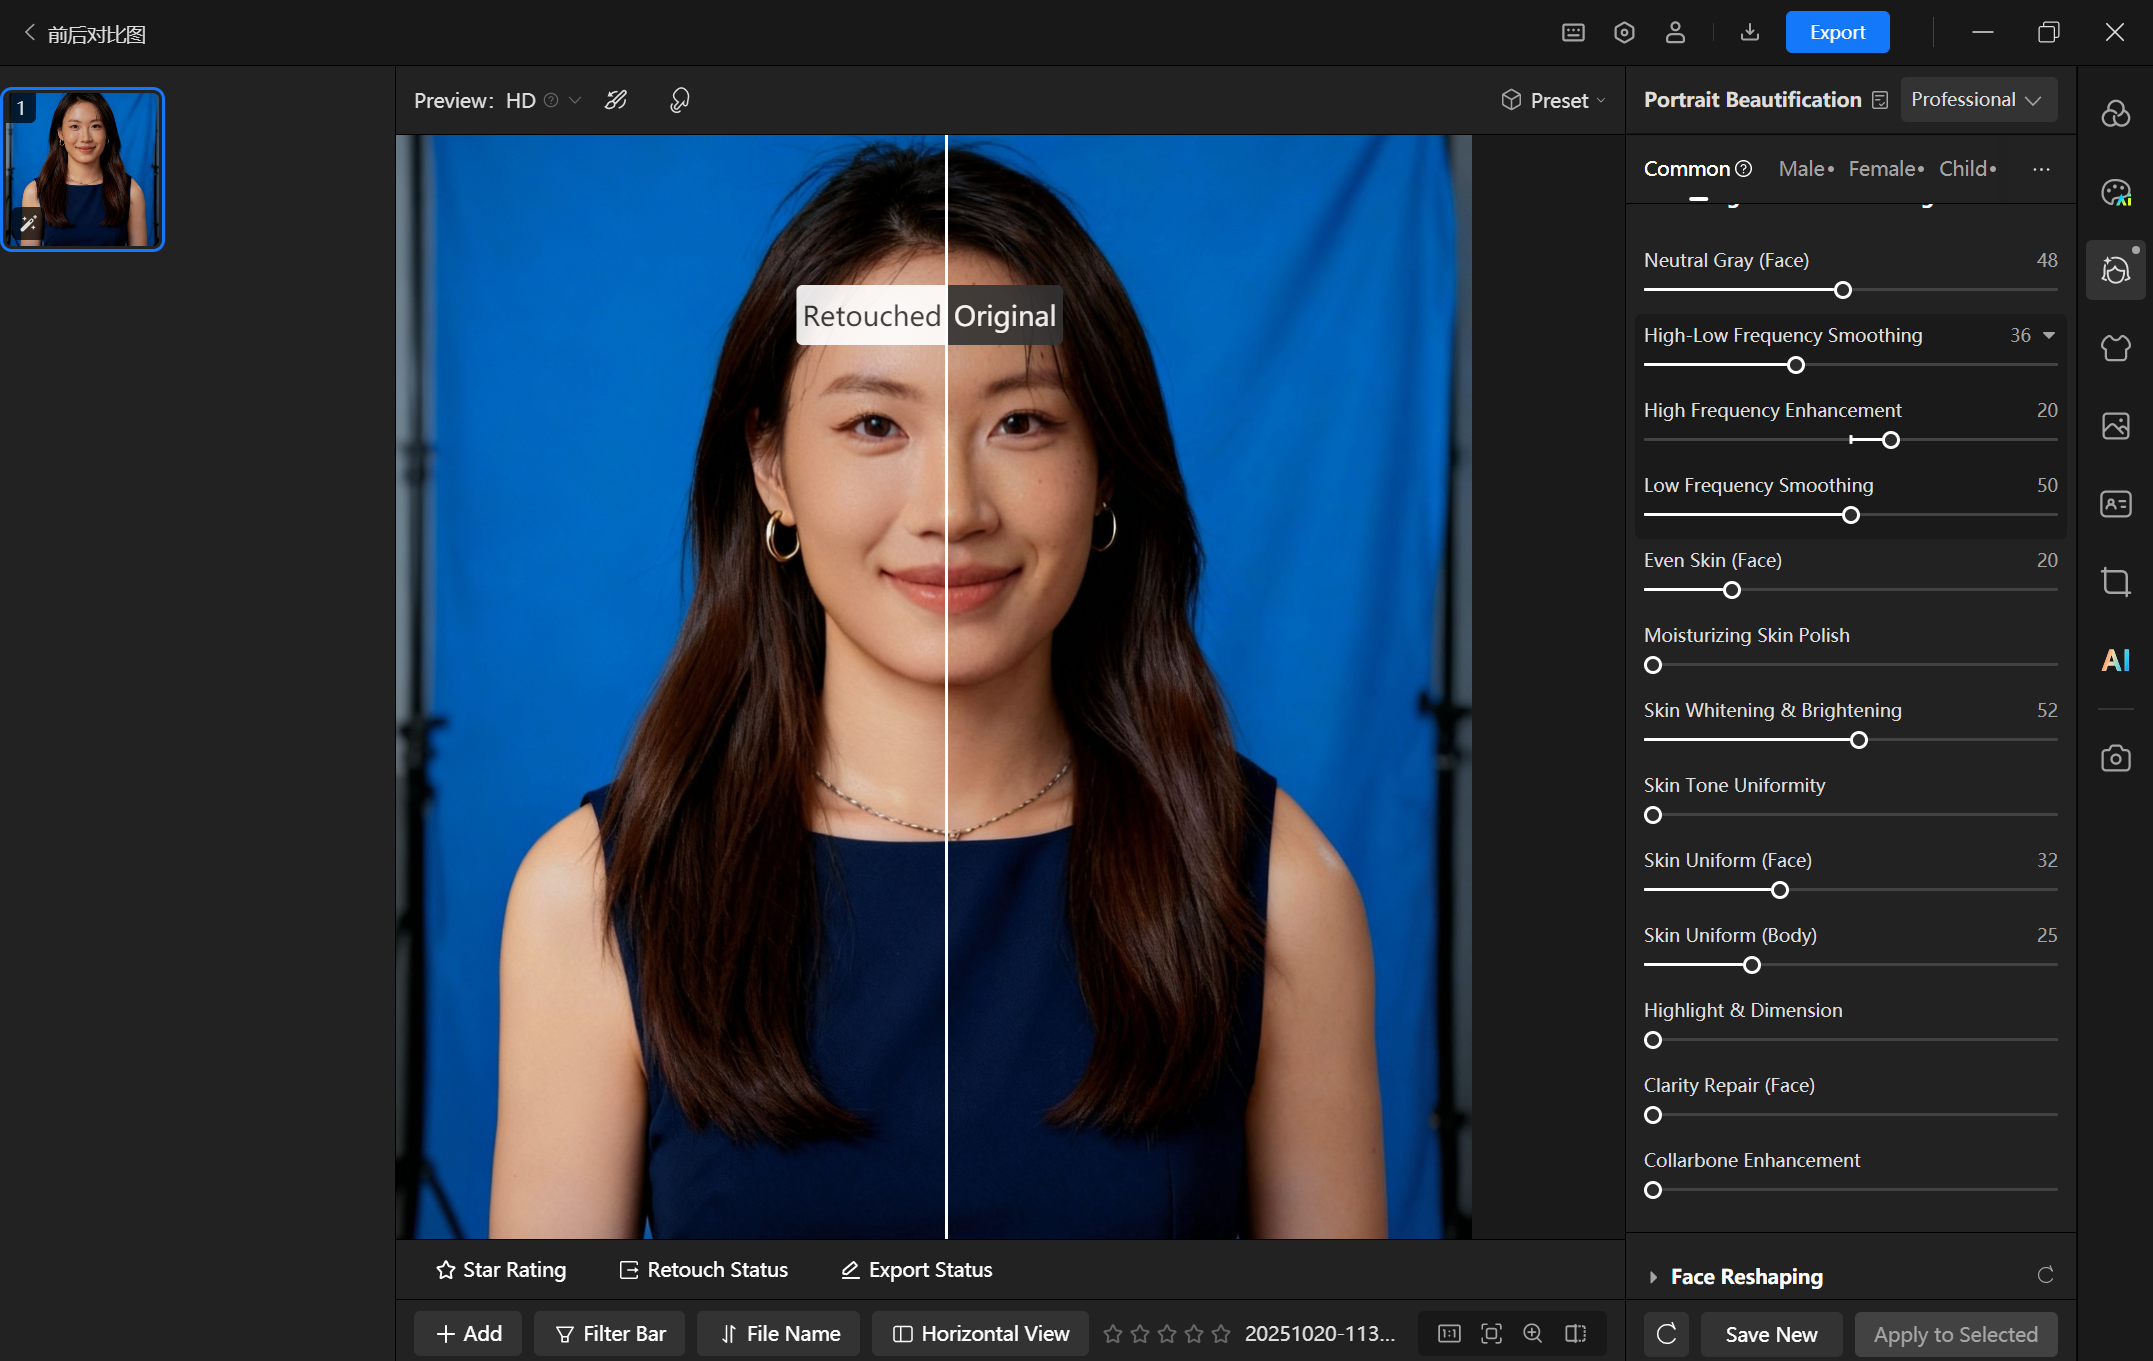Toggle the split compare view icon

pyautogui.click(x=1575, y=1333)
